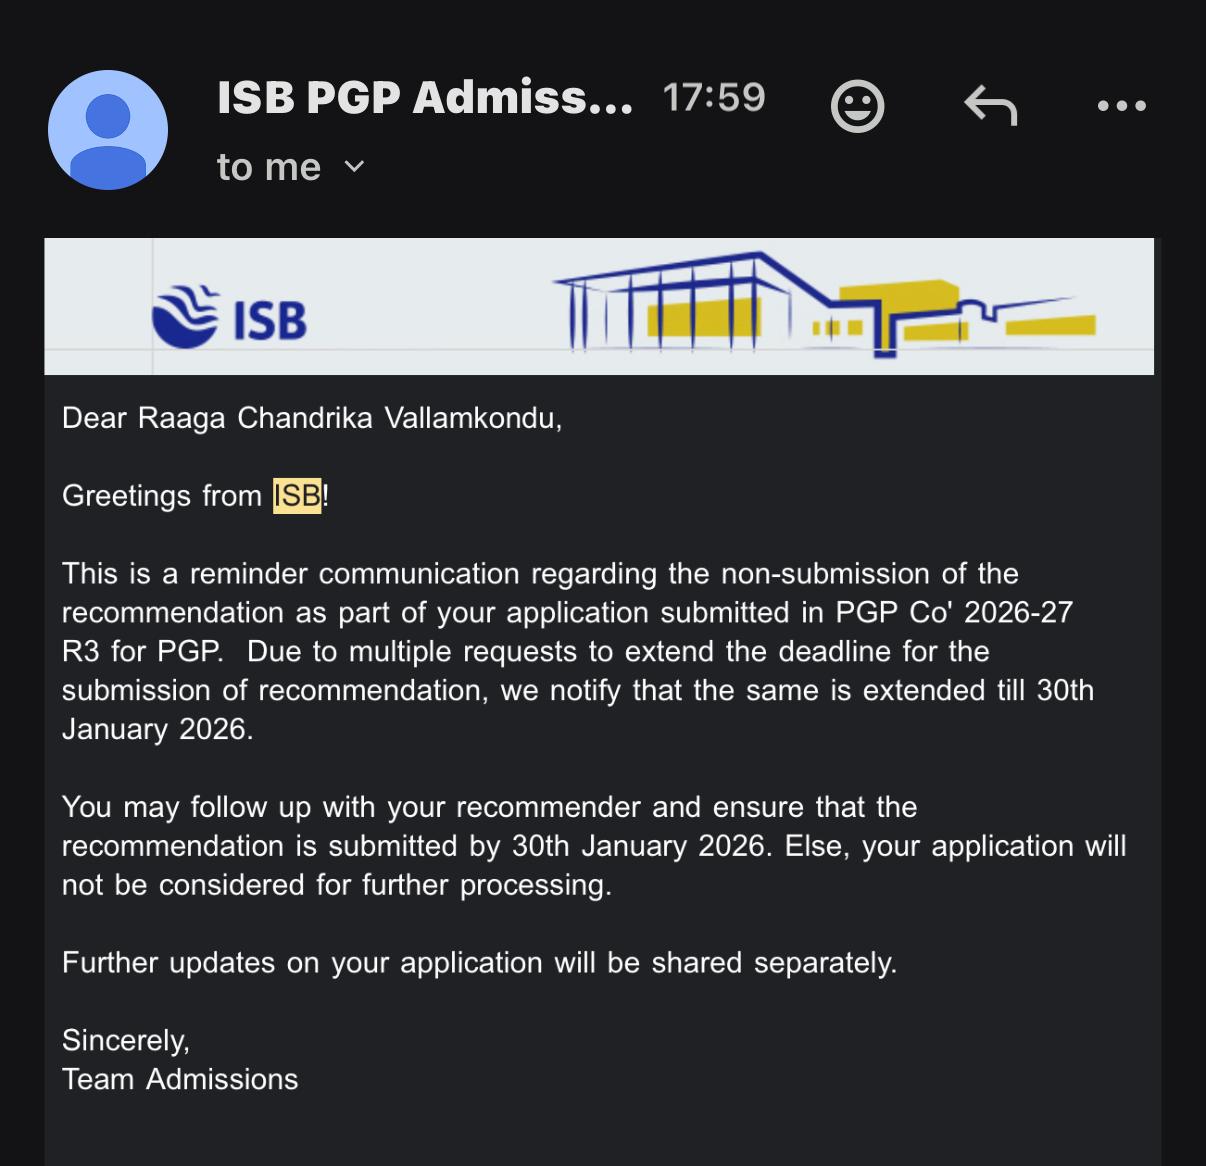Screen dimensions: 1206x1166
Task: Select the highlighted "ISB" word
Action: [x=297, y=496]
